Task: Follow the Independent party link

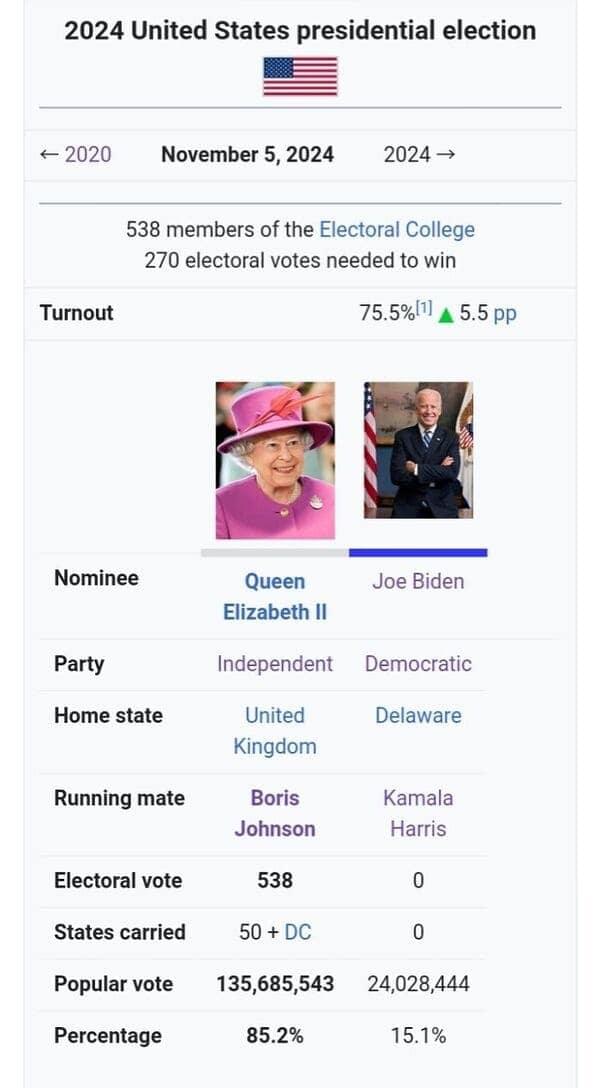Action: coord(275,663)
